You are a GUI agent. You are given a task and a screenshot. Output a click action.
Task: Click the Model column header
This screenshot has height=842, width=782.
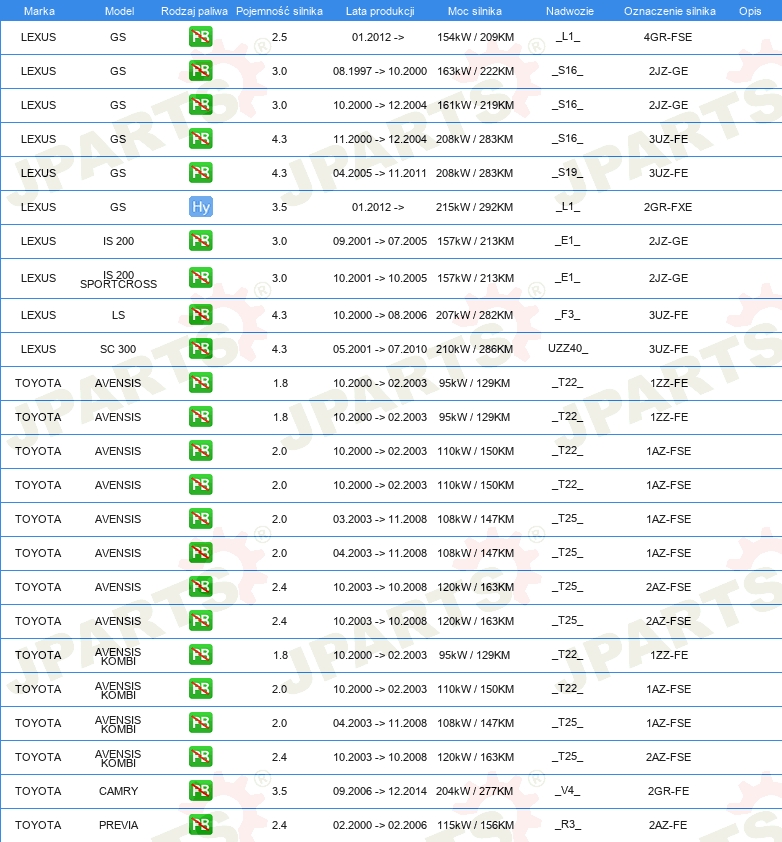119,11
